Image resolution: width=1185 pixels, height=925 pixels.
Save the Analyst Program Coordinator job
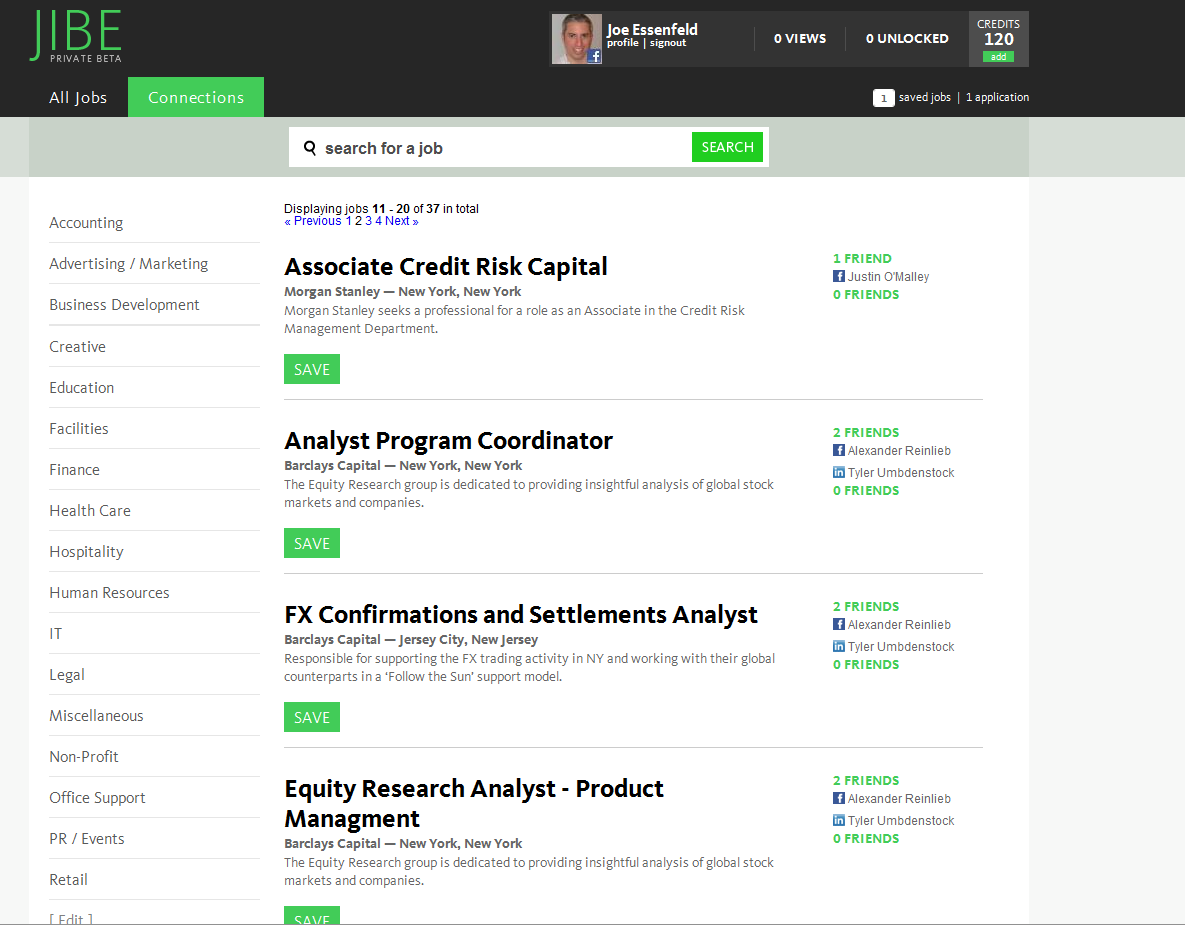pyautogui.click(x=312, y=543)
